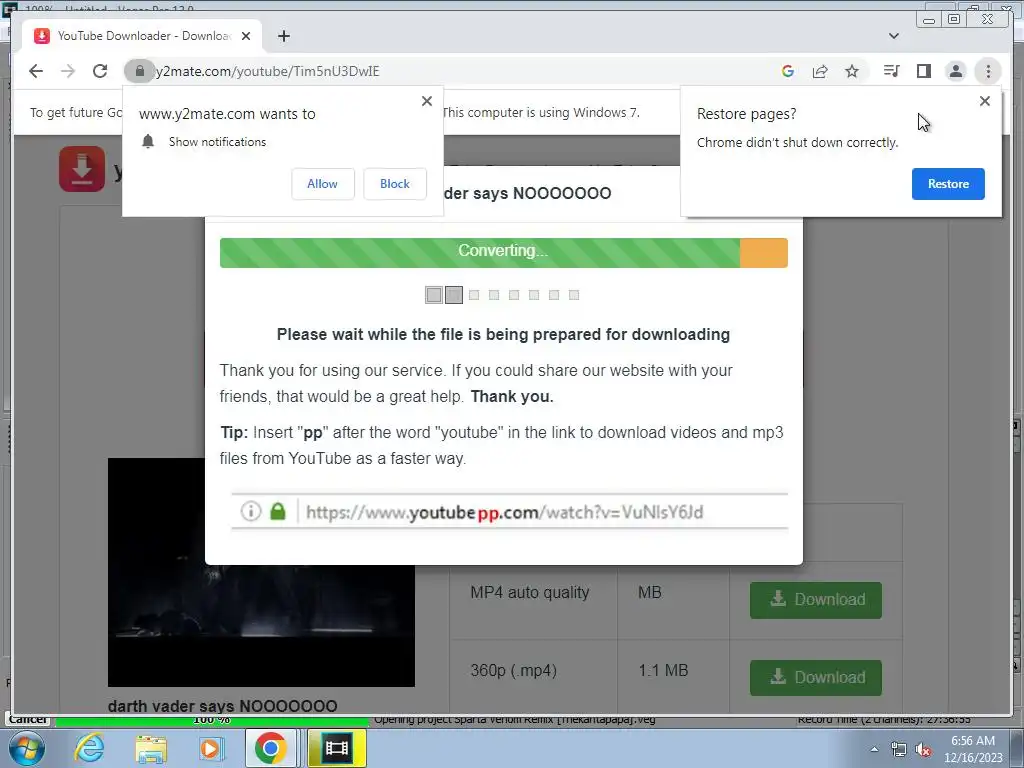Open Chrome's three-dot menu
The image size is (1024, 768).
click(988, 71)
